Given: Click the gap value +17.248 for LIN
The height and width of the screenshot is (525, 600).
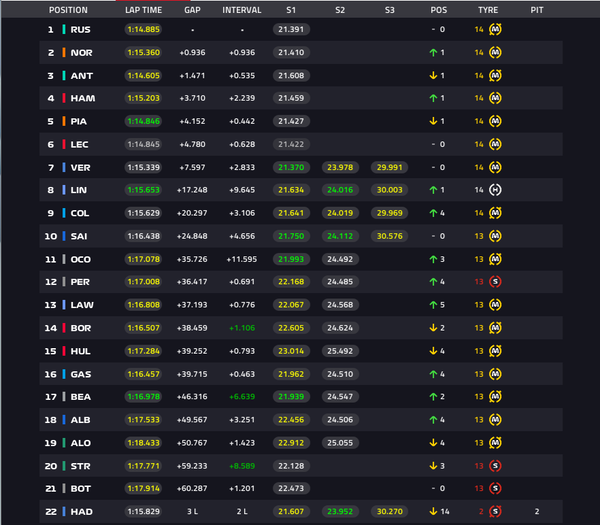Looking at the screenshot, I should pos(192,190).
